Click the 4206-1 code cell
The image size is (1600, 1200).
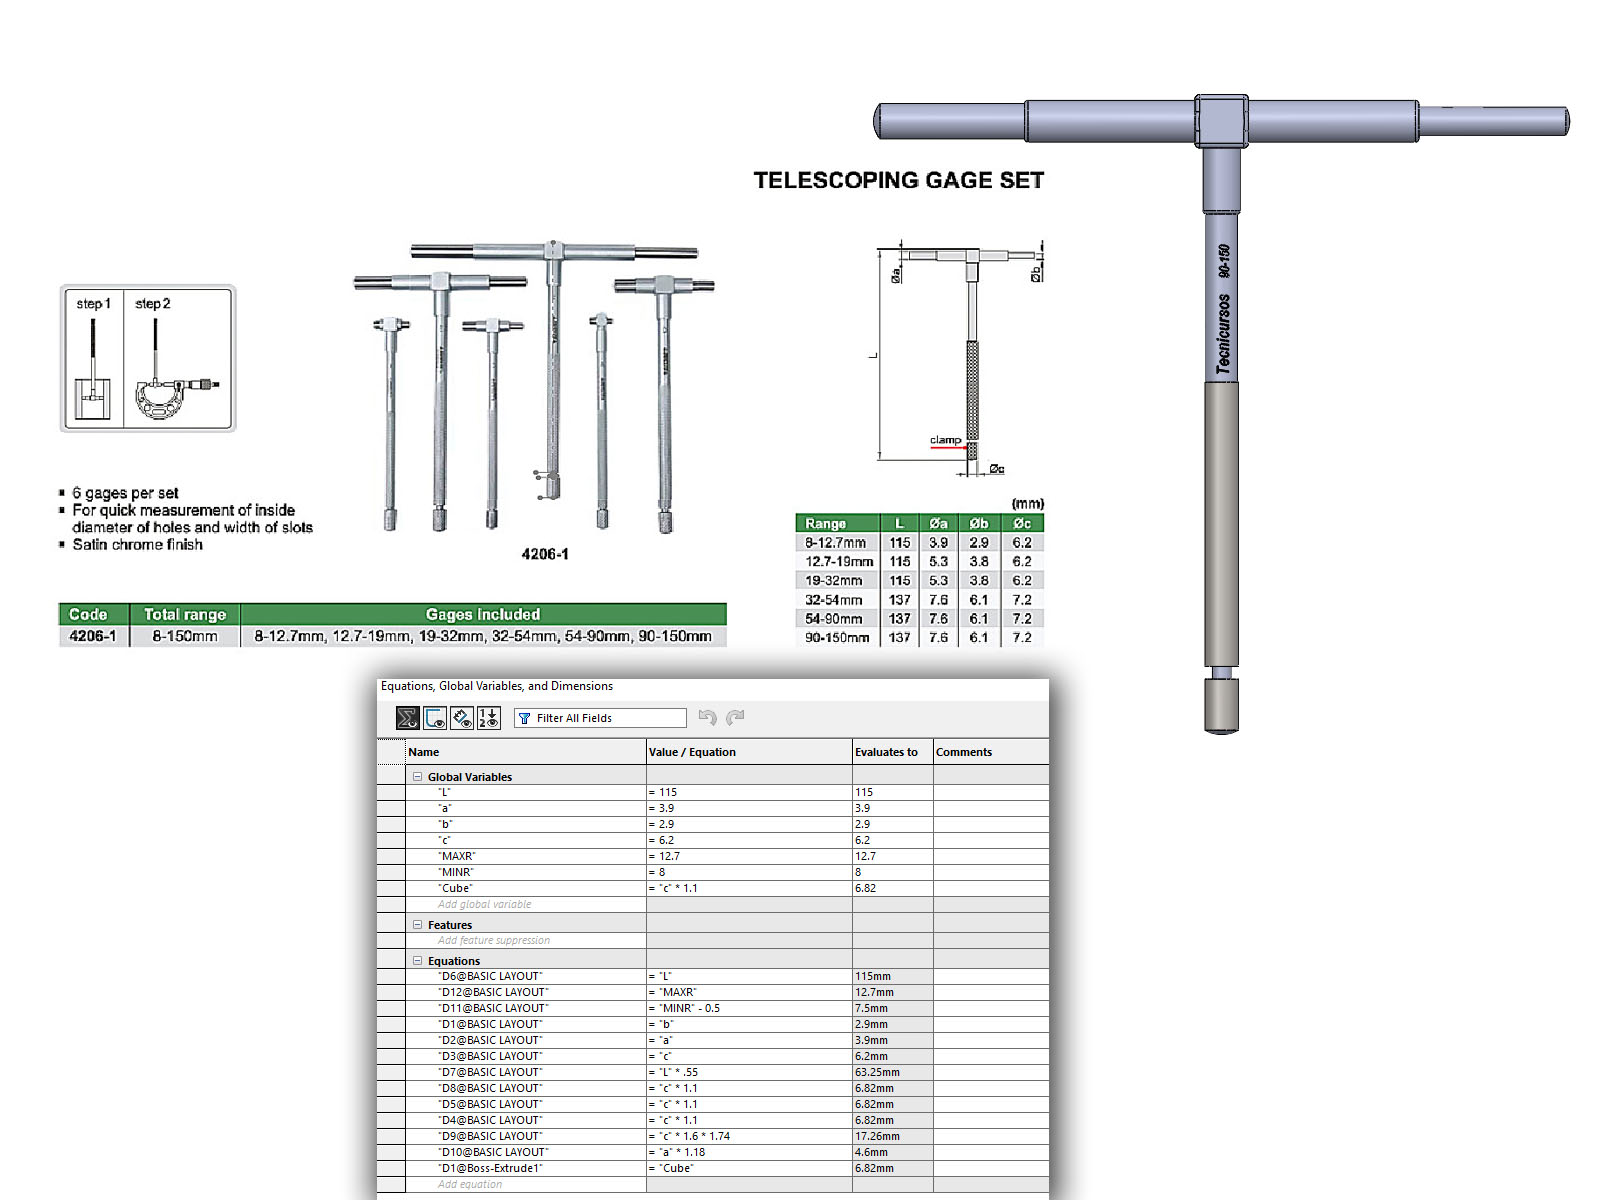[93, 636]
